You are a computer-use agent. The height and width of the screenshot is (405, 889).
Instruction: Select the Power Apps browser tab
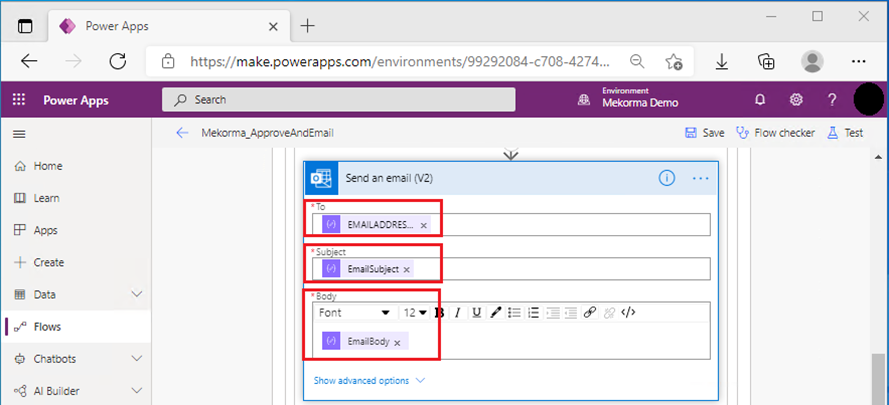168,26
